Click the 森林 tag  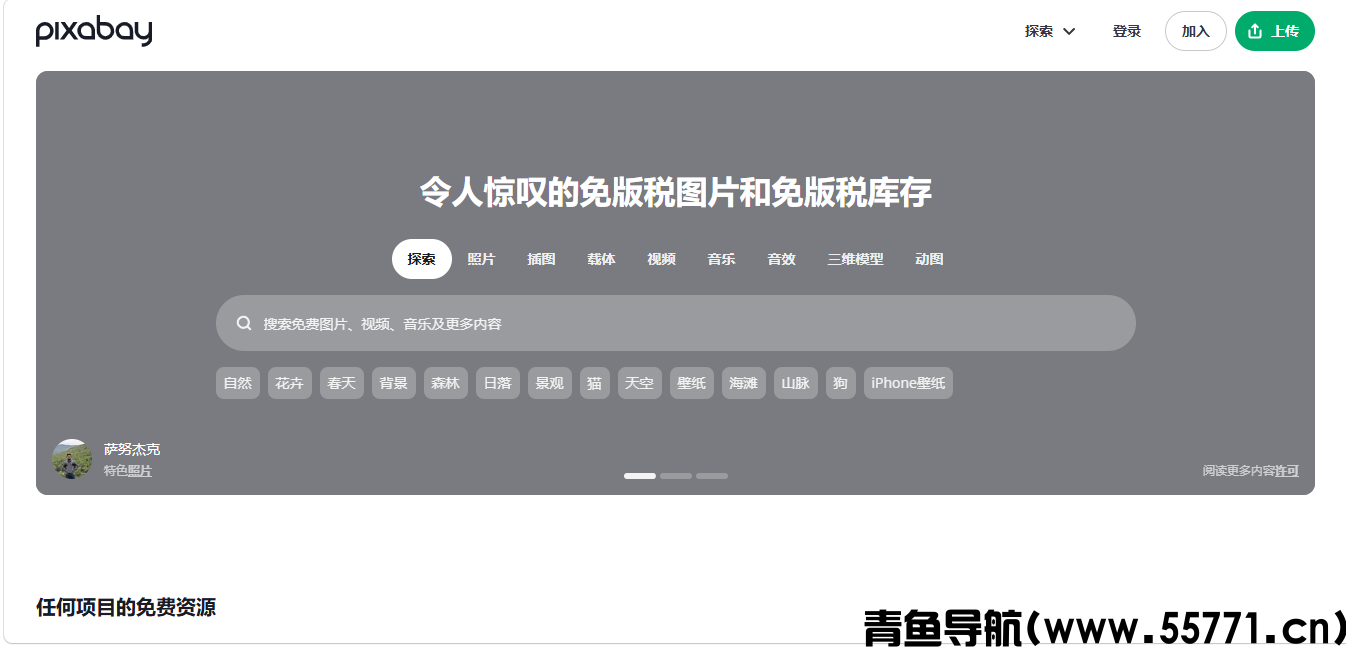(446, 383)
